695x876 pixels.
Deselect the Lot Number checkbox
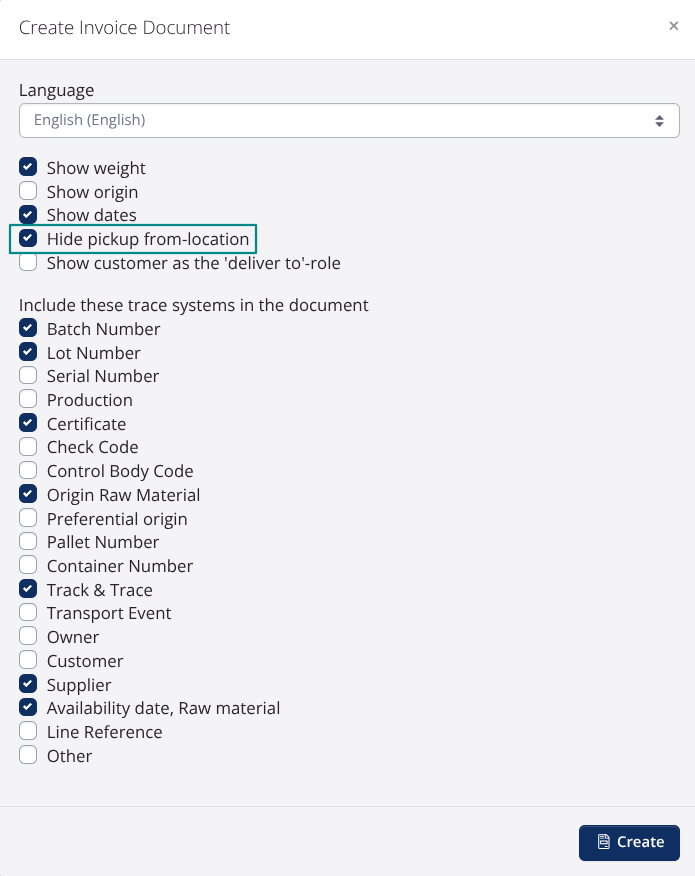(x=28, y=353)
